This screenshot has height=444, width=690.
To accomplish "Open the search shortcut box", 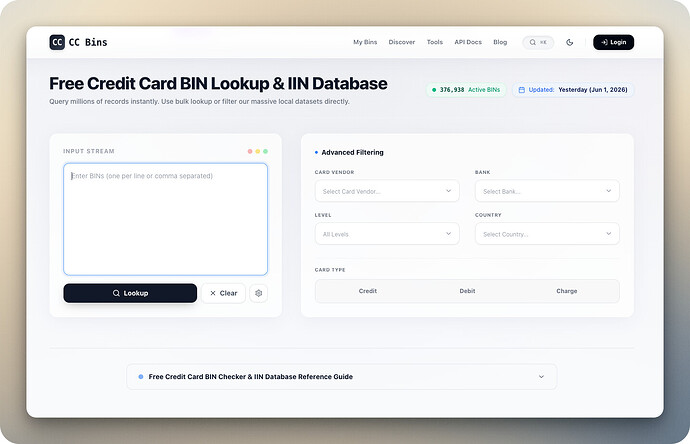I will point(538,42).
